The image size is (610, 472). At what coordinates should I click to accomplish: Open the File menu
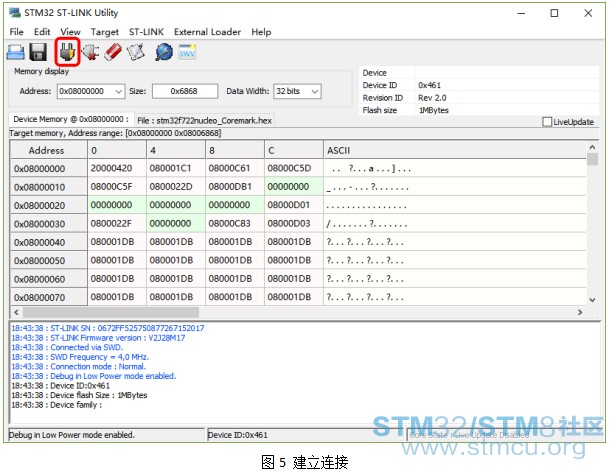16,32
